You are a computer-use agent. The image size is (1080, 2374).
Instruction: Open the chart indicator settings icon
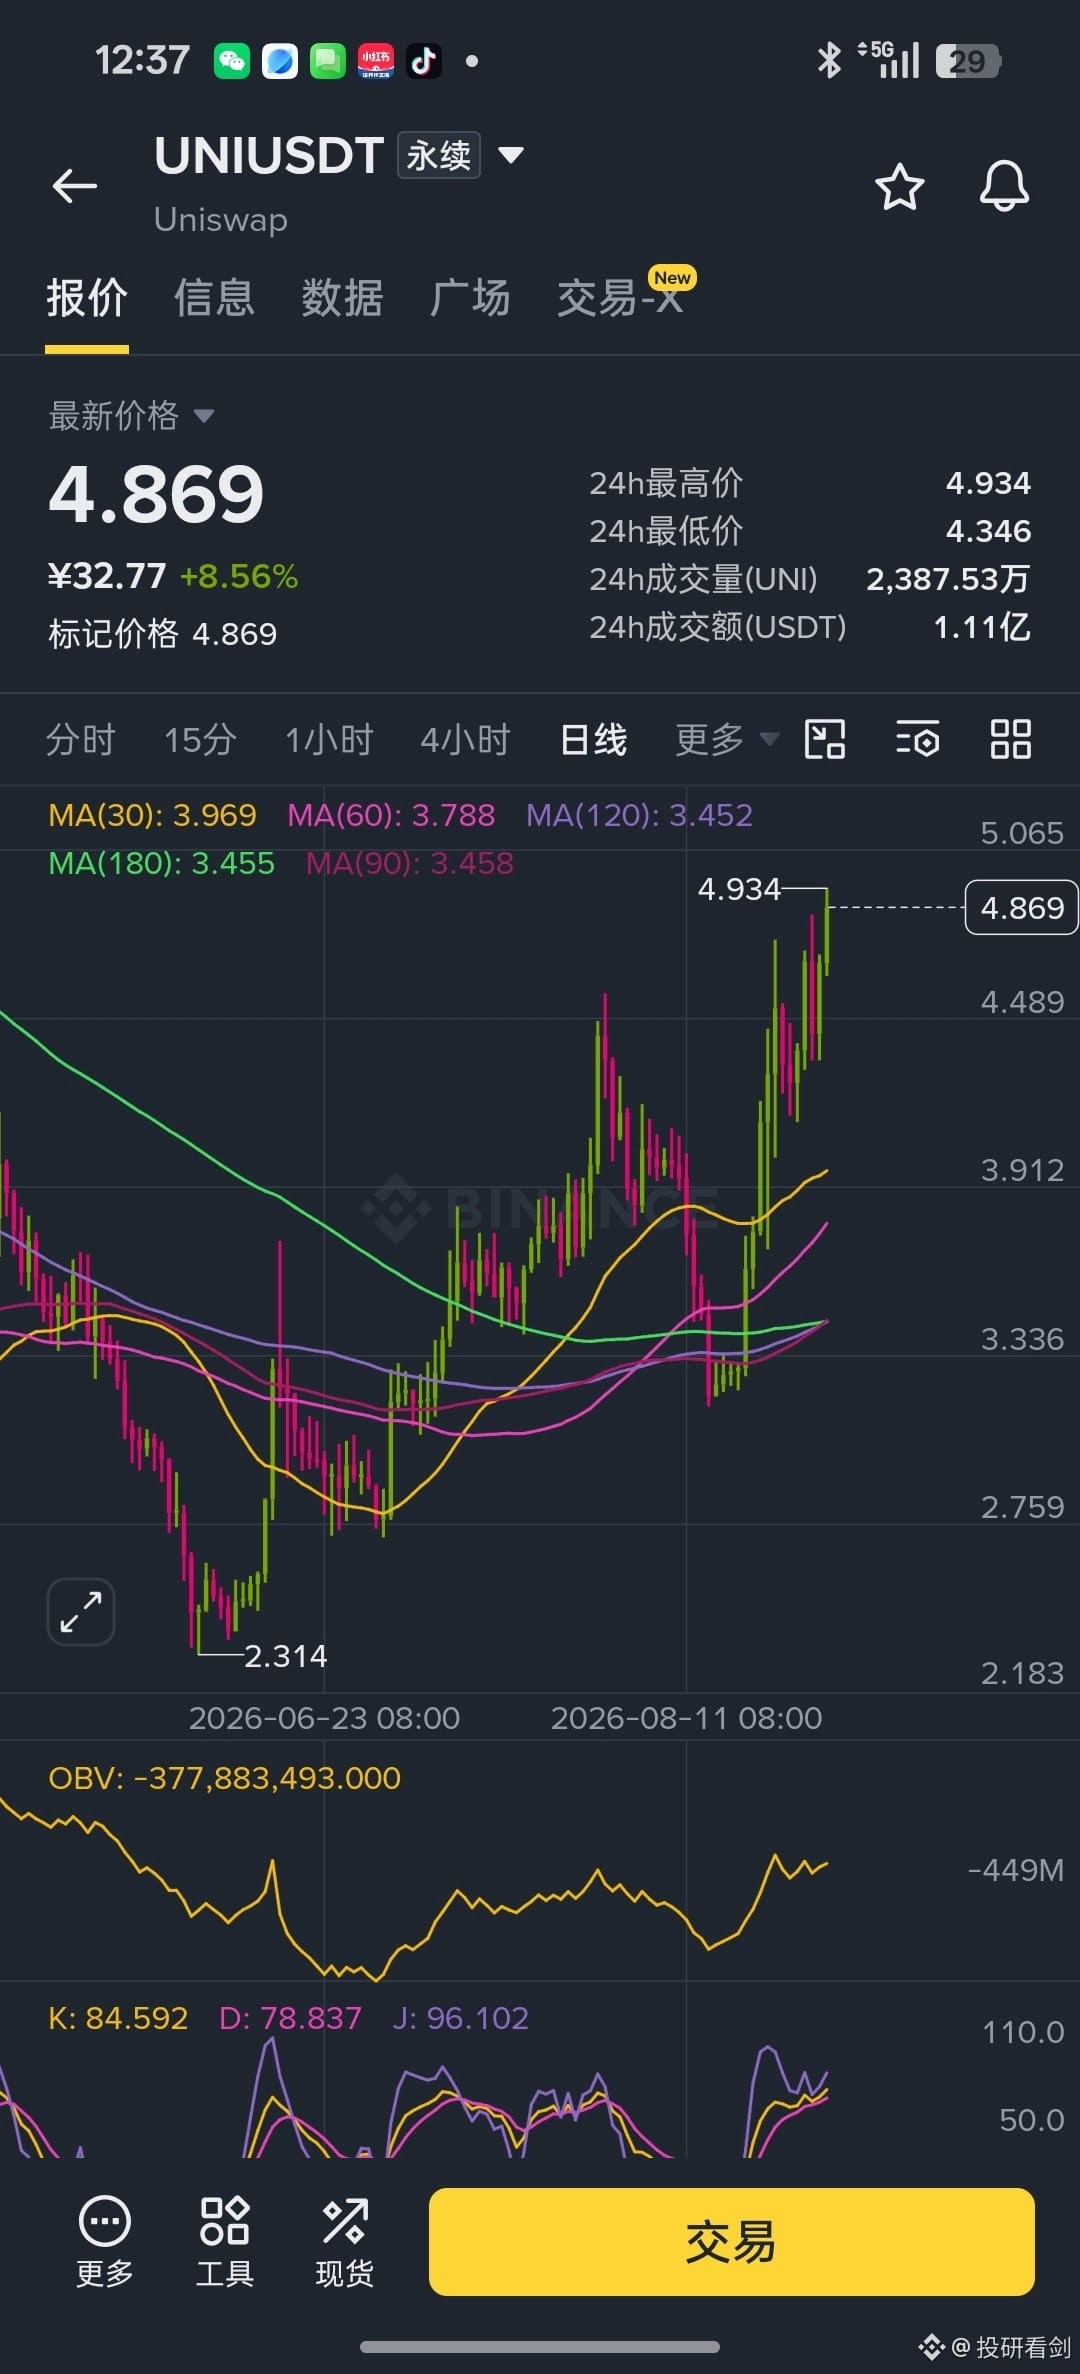coord(917,740)
